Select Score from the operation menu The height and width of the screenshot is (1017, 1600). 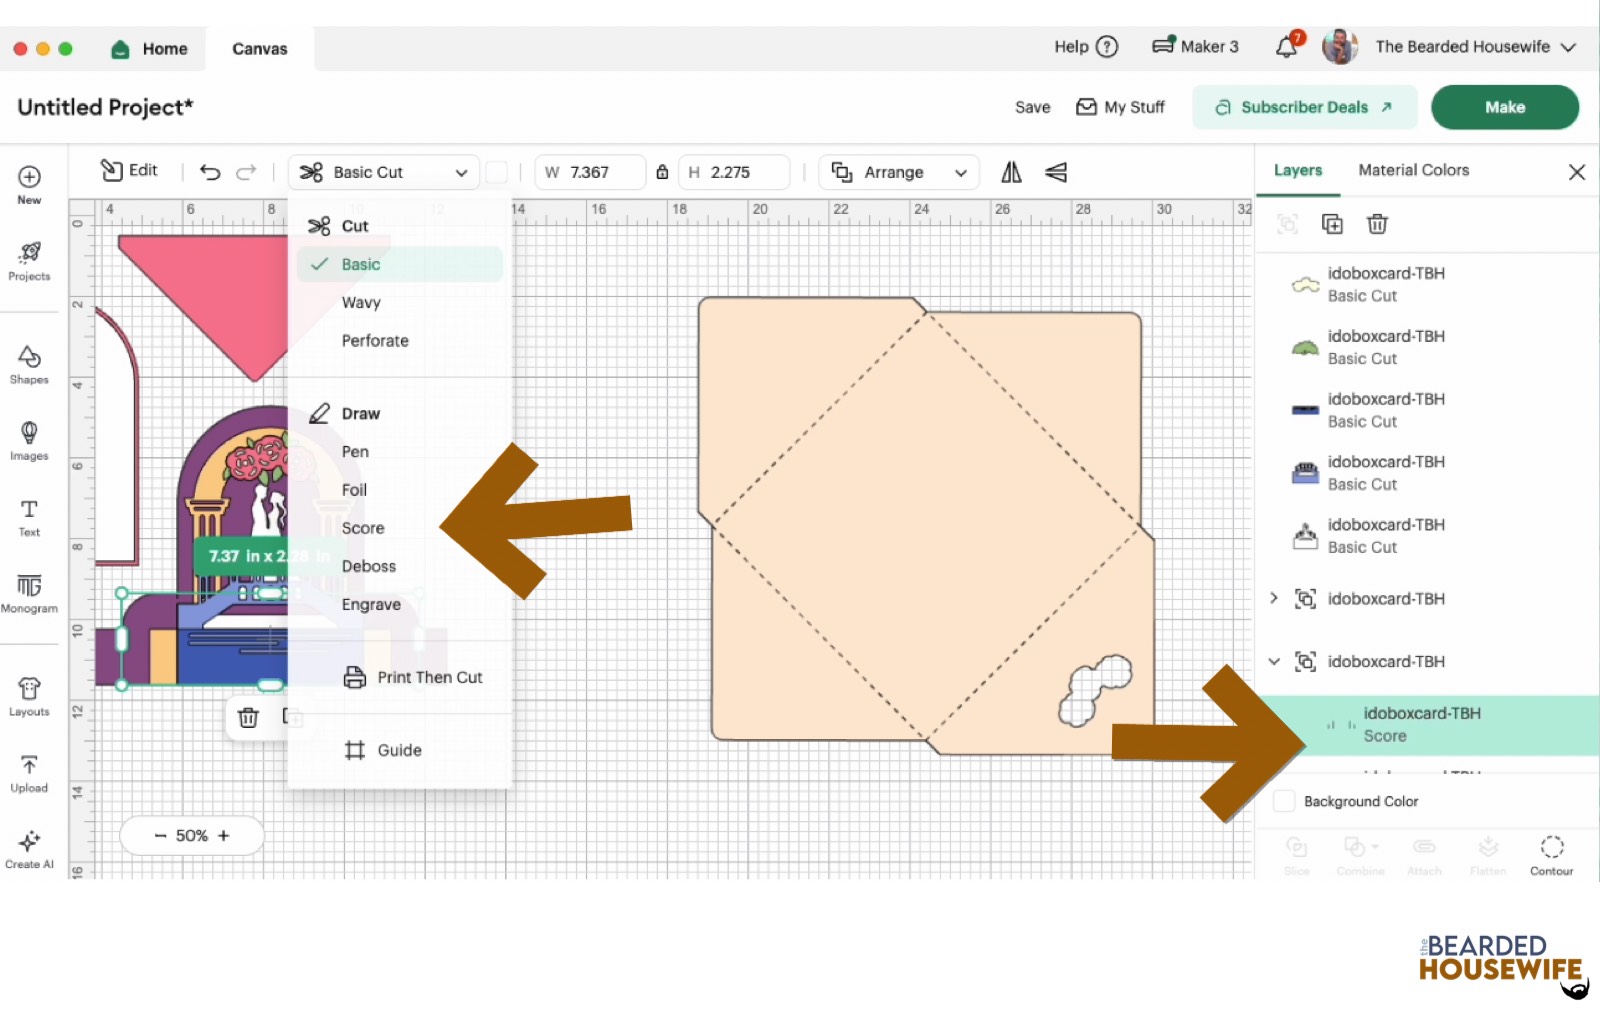[x=363, y=528]
